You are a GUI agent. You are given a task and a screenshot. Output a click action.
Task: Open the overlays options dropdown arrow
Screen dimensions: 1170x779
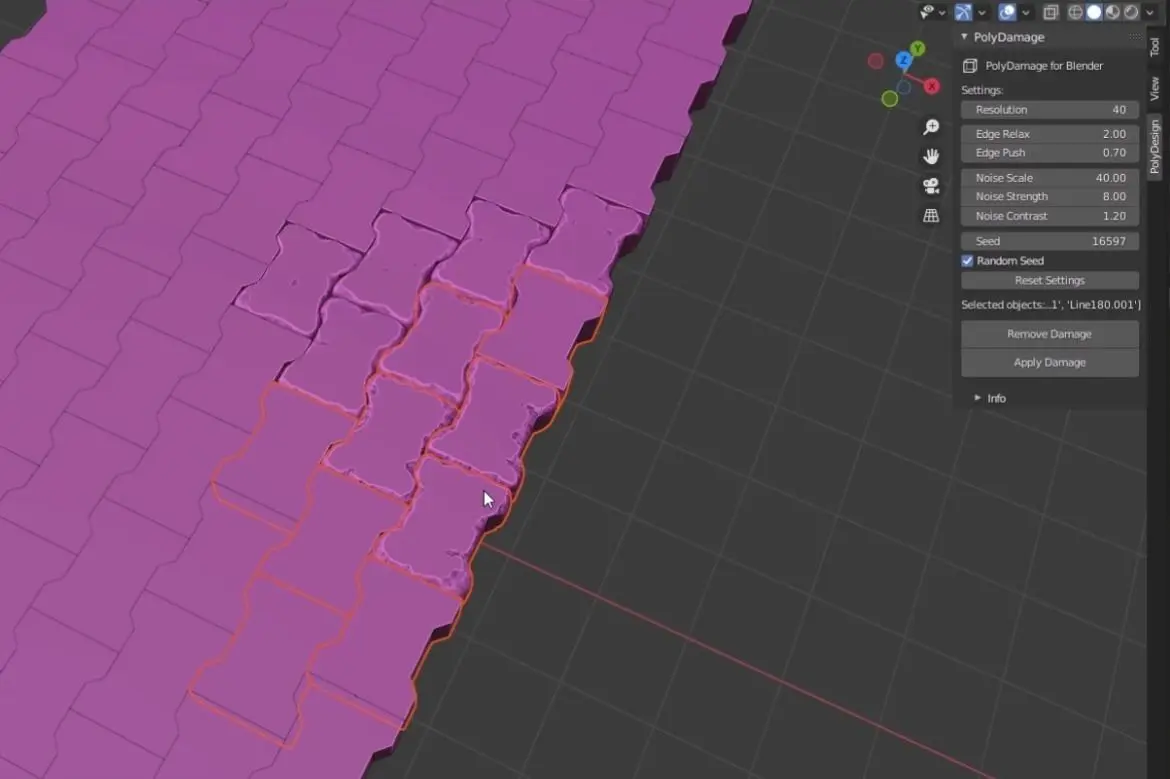pyautogui.click(x=1026, y=13)
